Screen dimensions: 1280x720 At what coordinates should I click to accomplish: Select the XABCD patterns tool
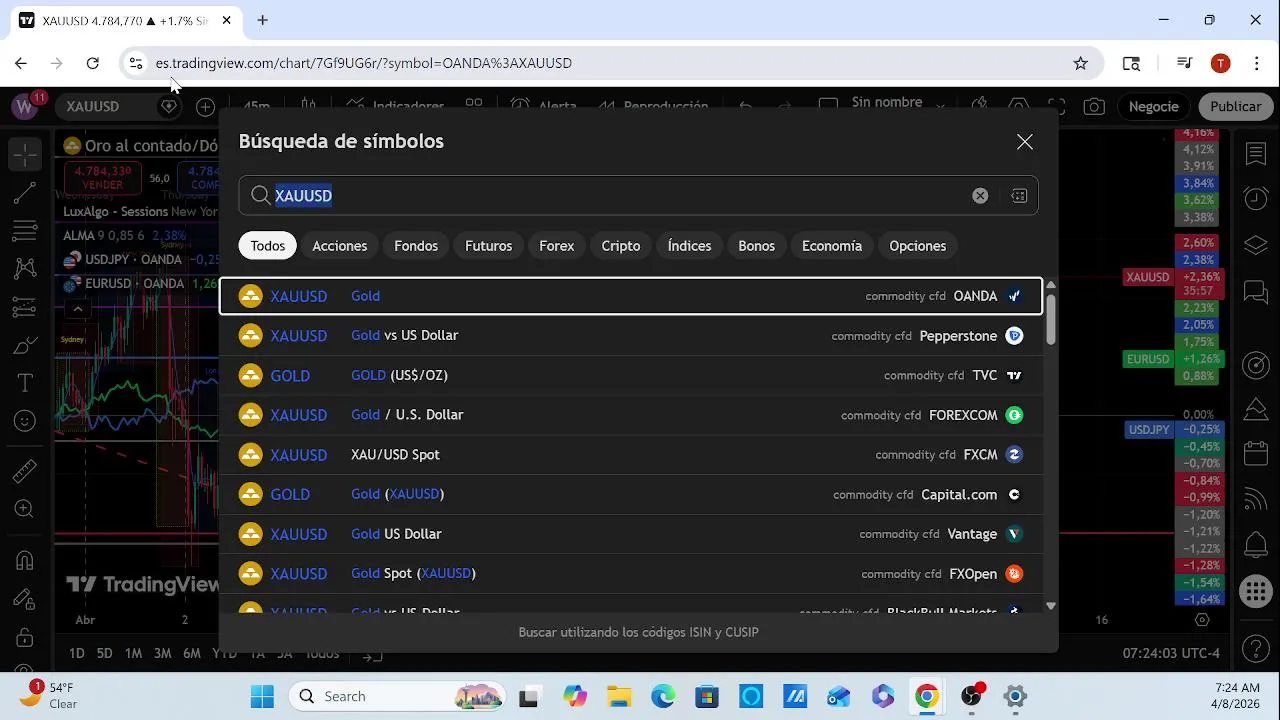coord(25,269)
